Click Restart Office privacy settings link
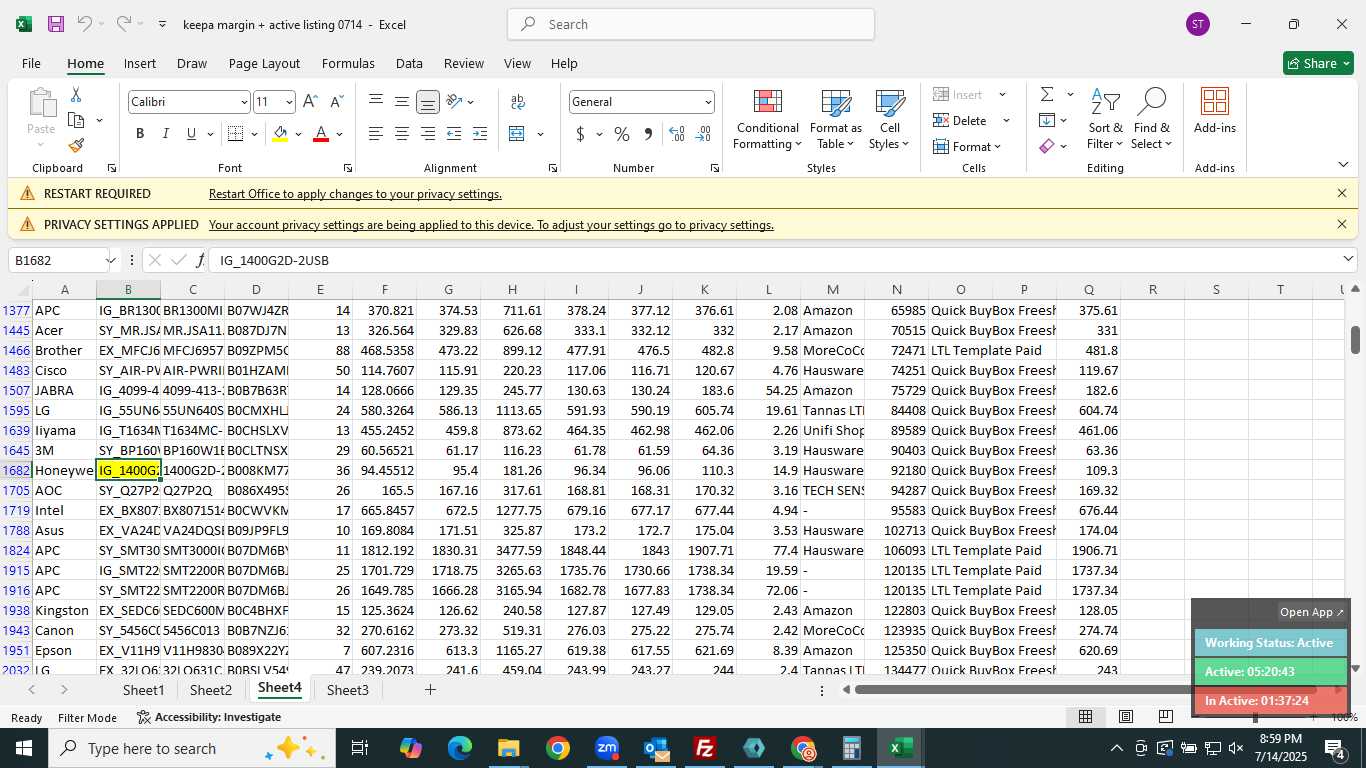This screenshot has height=768, width=1366. pyautogui.click(x=355, y=194)
